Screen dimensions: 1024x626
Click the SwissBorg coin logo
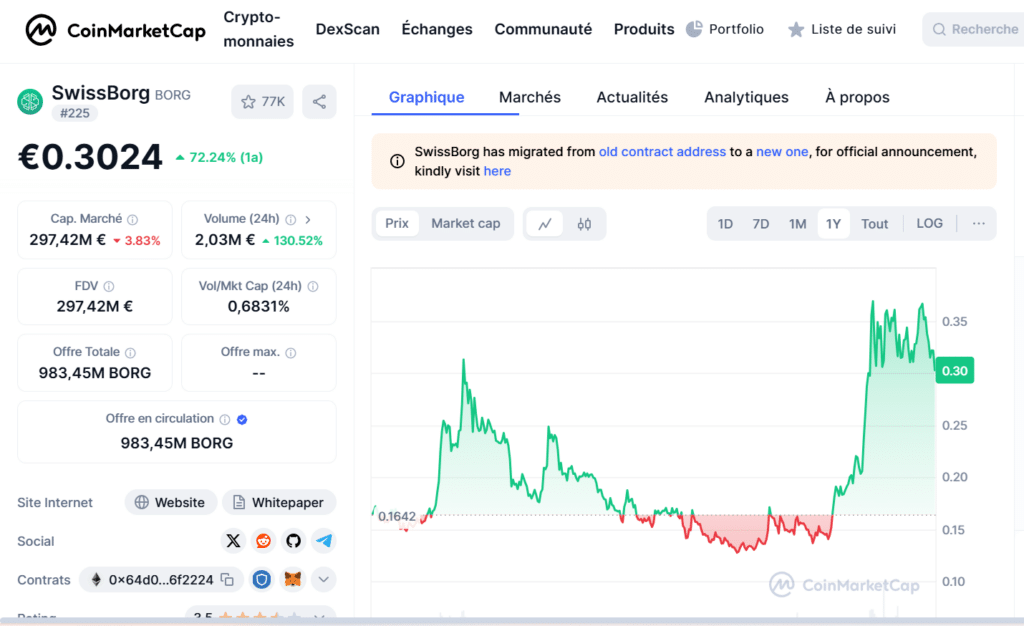pyautogui.click(x=30, y=102)
